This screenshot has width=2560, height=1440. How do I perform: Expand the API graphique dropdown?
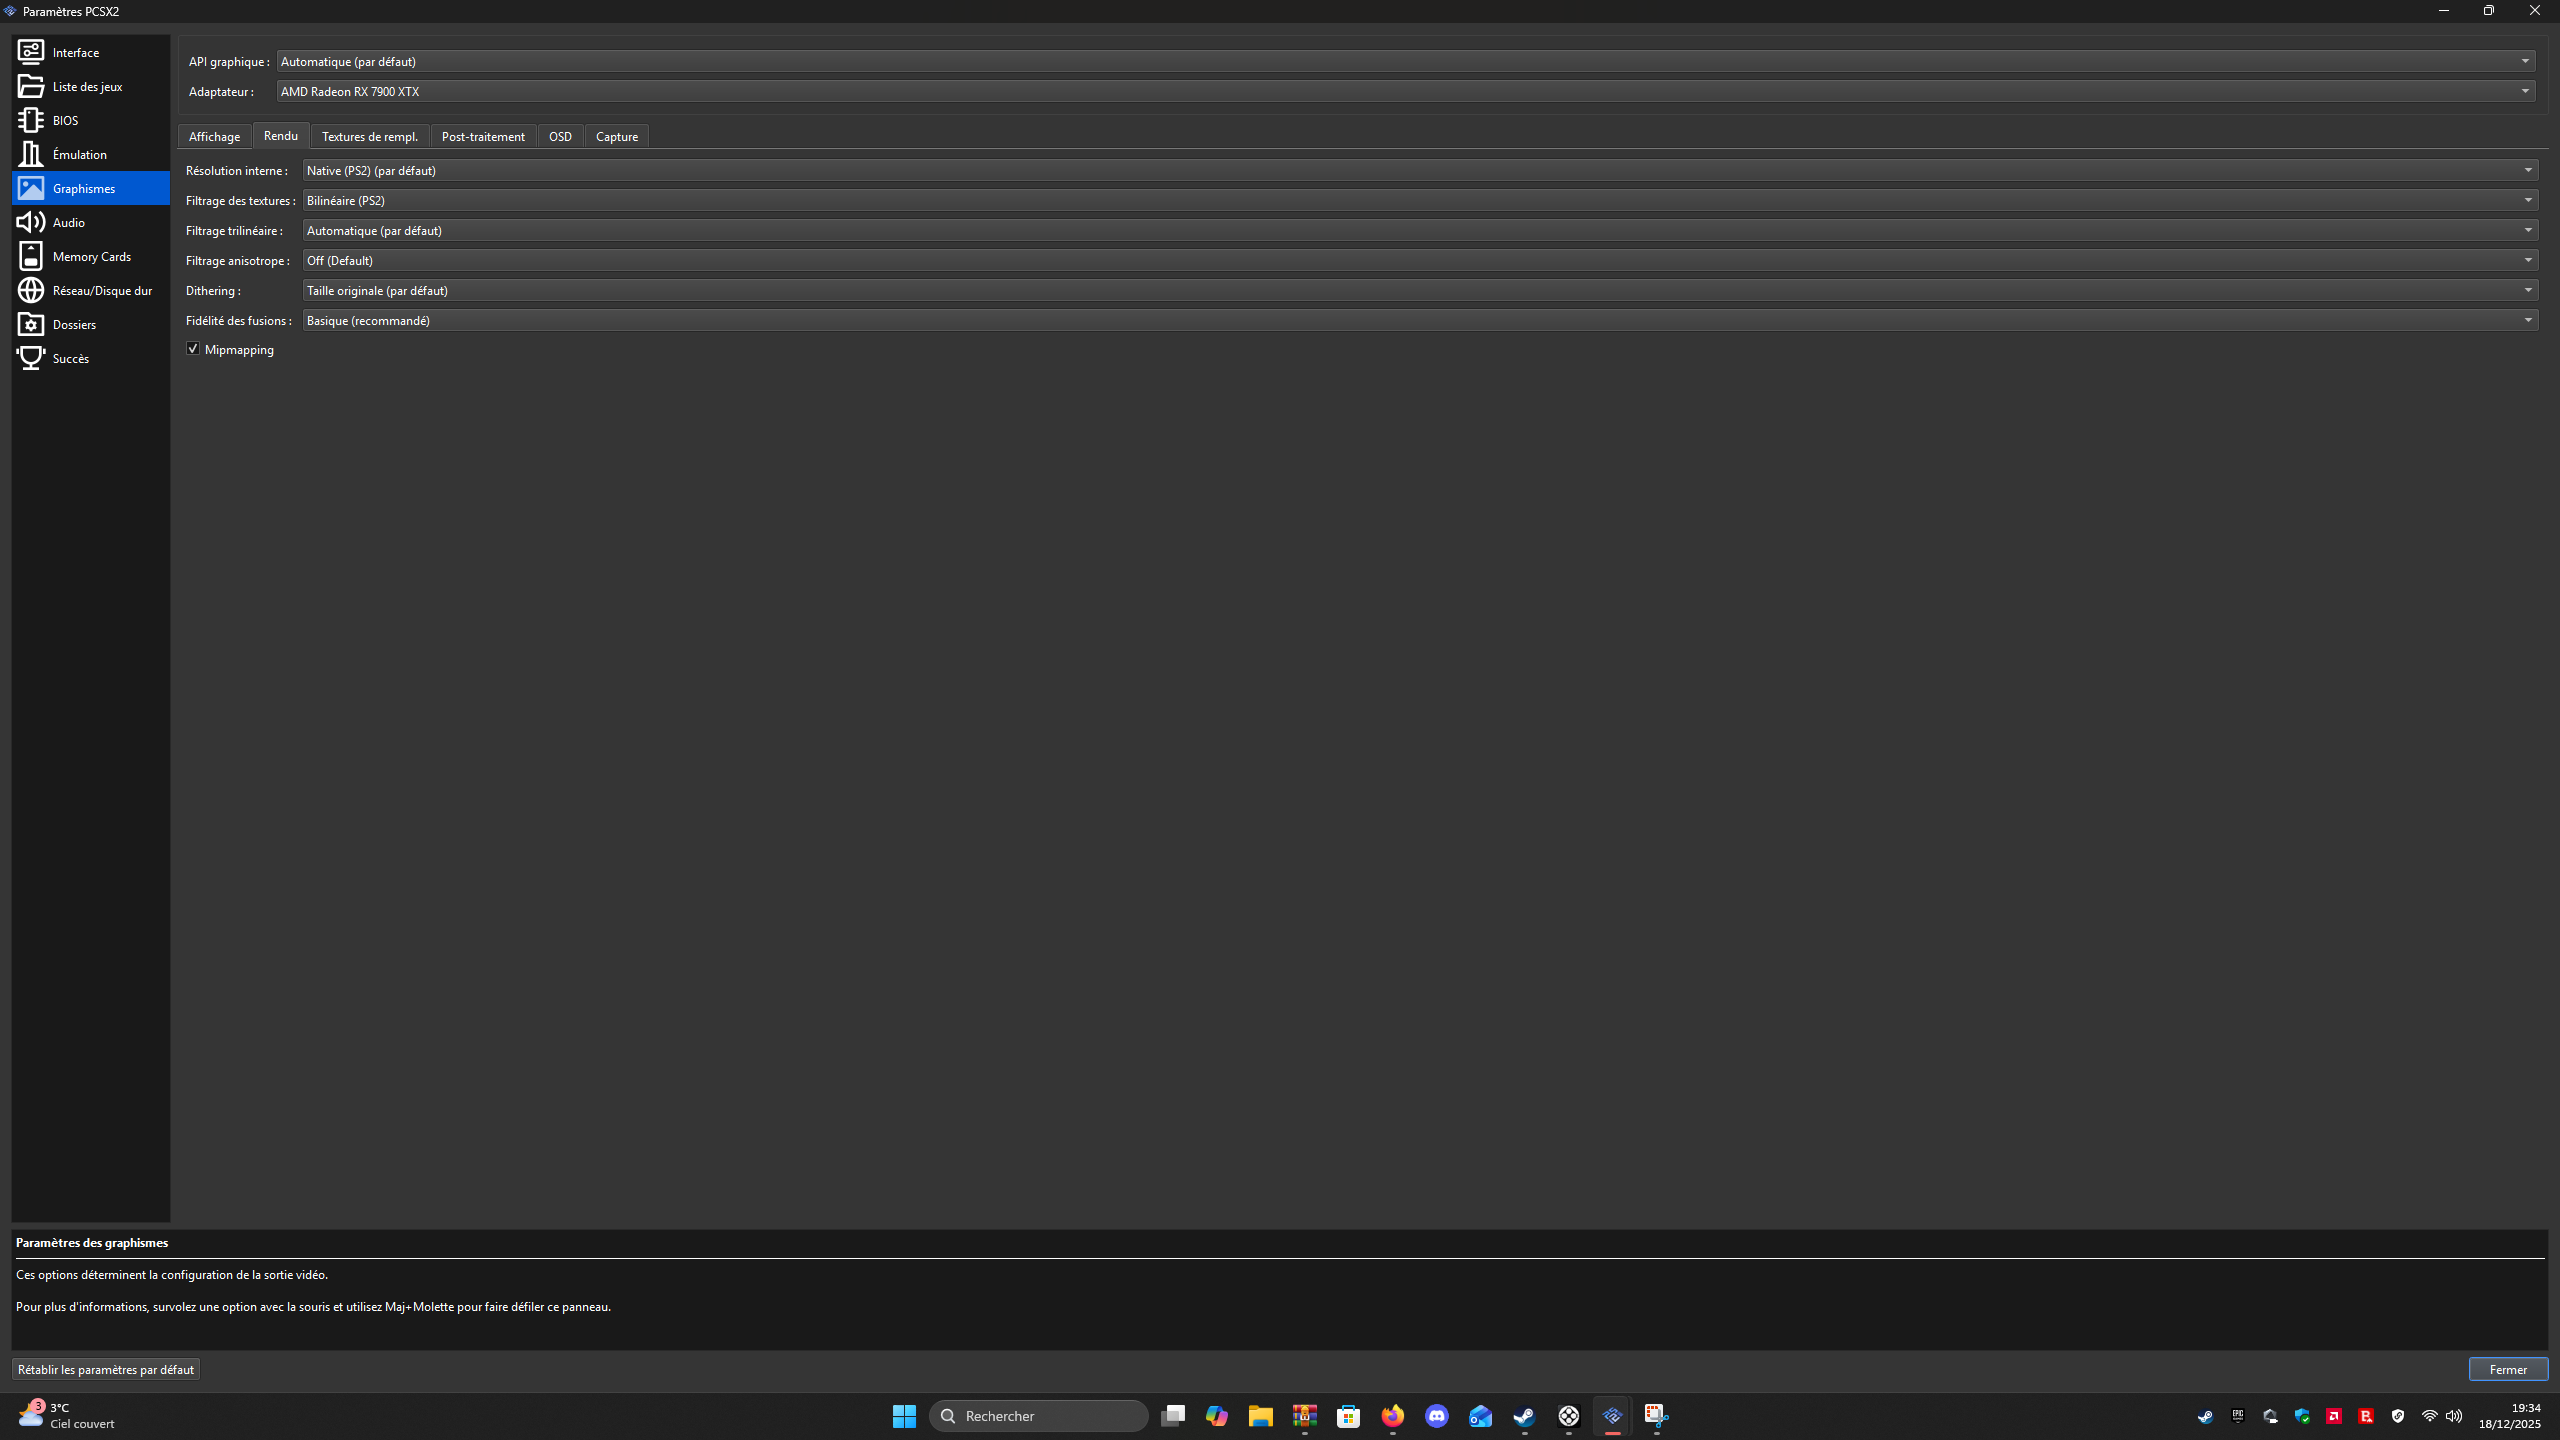tap(1405, 61)
